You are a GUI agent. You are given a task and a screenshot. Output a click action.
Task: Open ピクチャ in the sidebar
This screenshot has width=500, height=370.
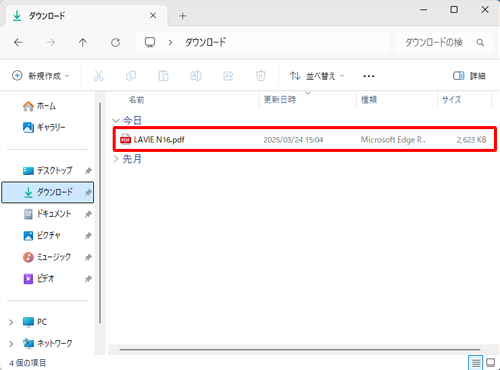[x=42, y=236]
